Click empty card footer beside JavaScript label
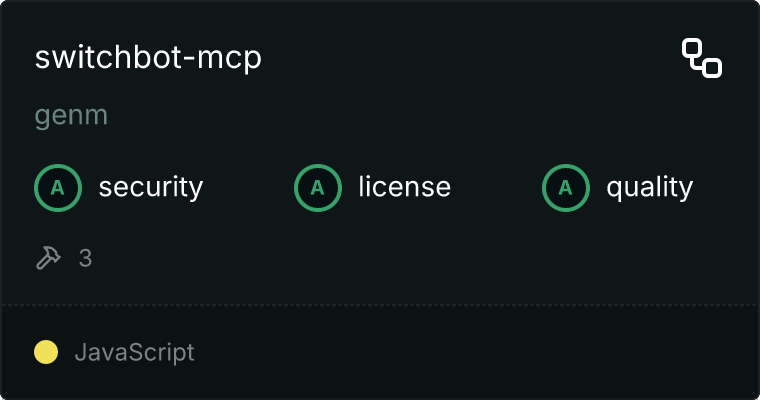Image resolution: width=760 pixels, height=400 pixels. 475,352
